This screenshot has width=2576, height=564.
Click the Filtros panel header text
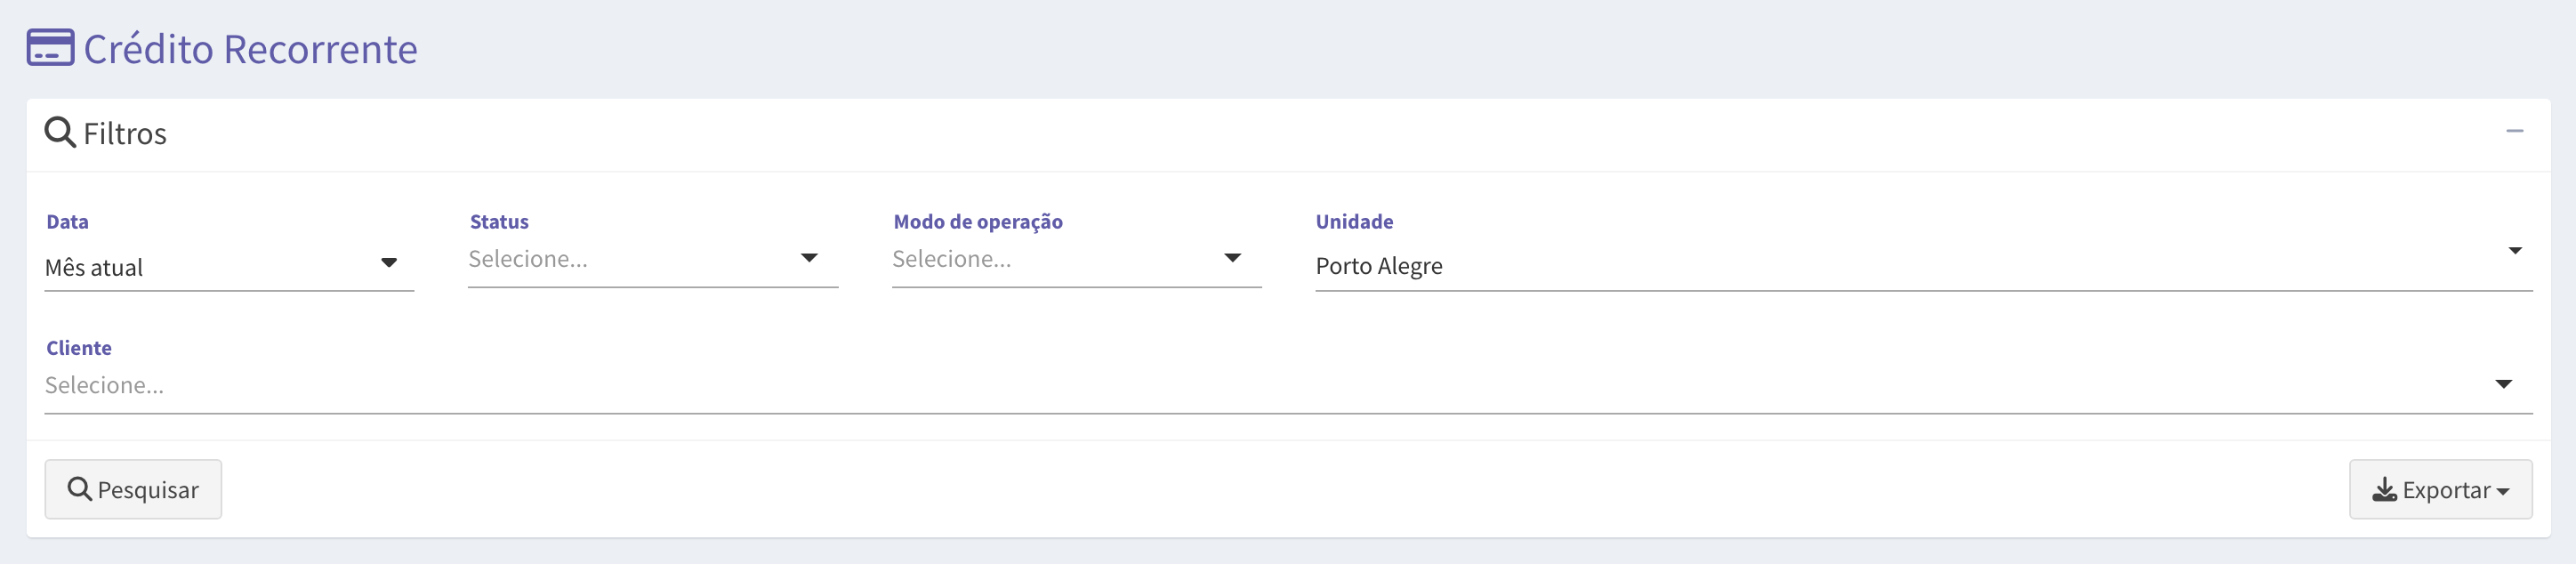tap(125, 133)
